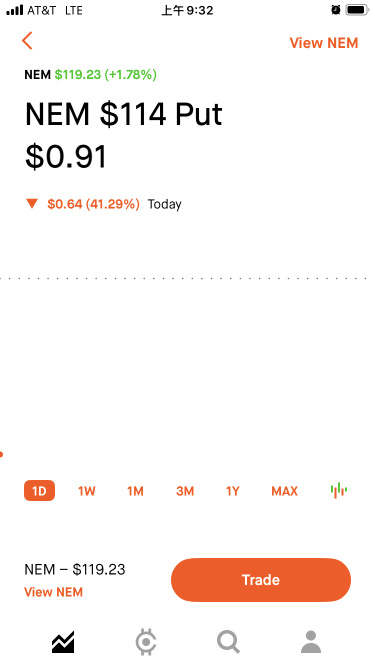This screenshot has width=375, height=667.
Task: Switch chart to 1M range
Action: click(x=135, y=491)
